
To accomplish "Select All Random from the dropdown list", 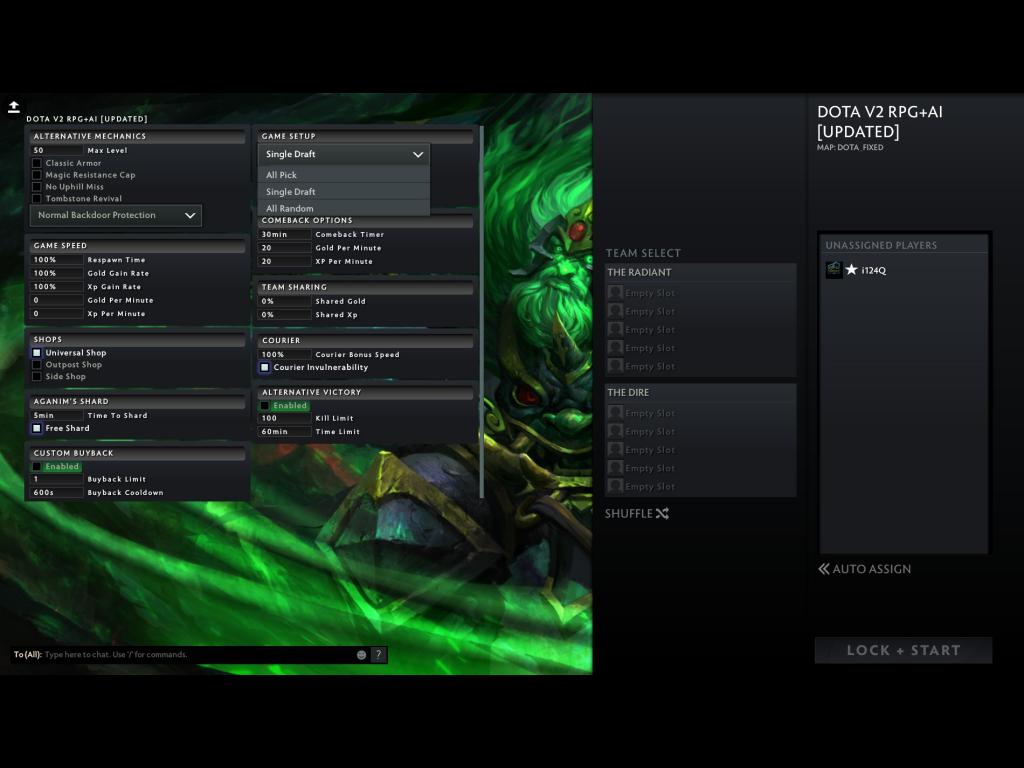I will pos(344,208).
